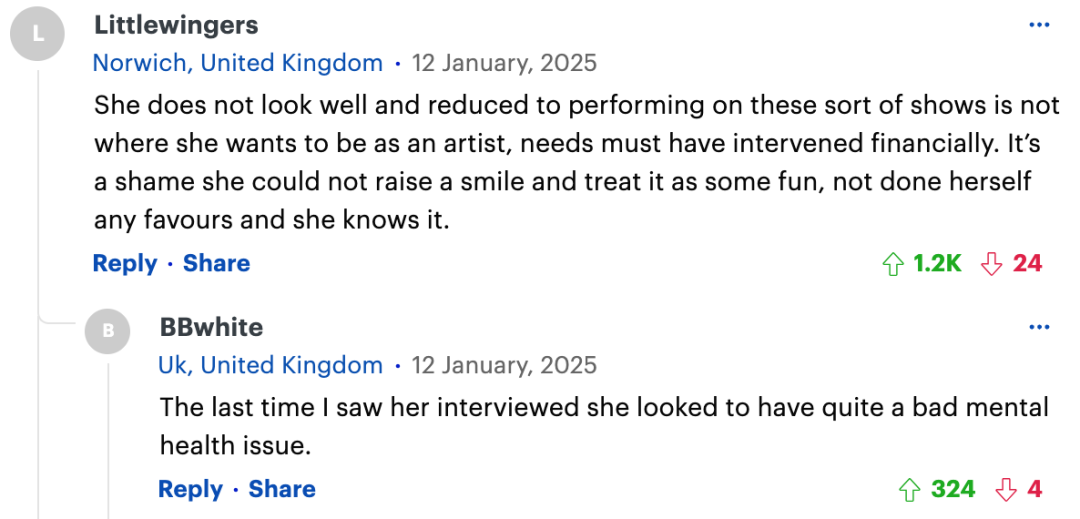
Task: Open the BBwhite username profile
Action: click(x=211, y=327)
